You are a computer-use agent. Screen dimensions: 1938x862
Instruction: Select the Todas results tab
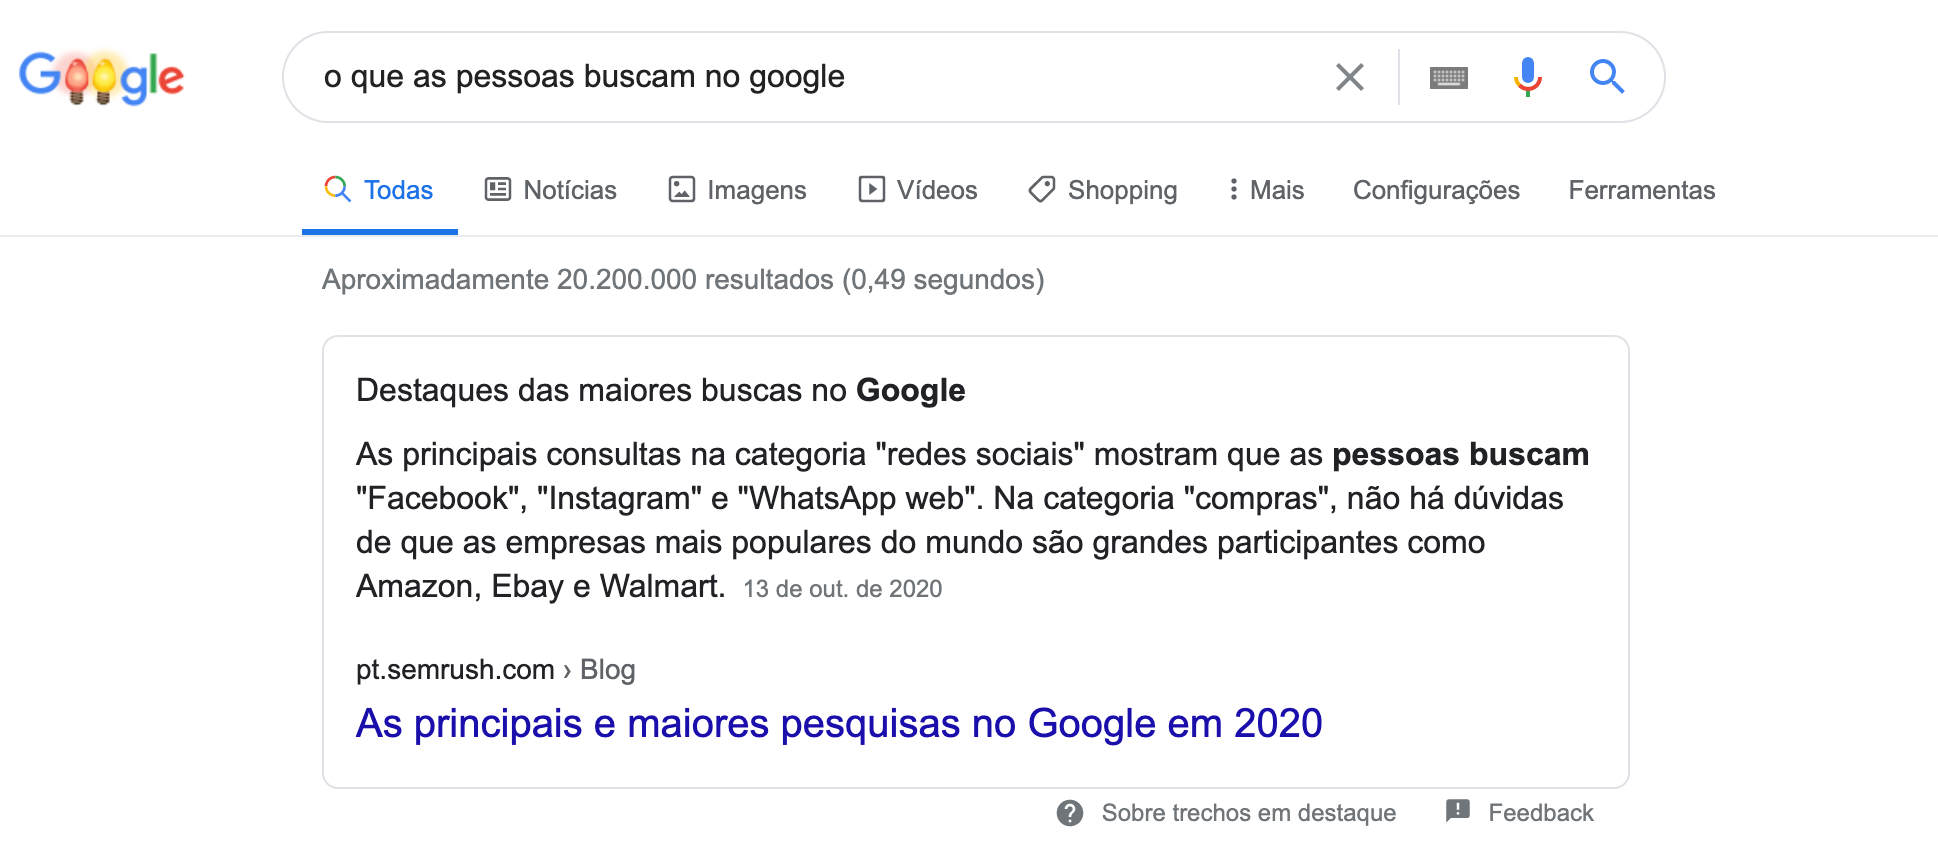(380, 190)
